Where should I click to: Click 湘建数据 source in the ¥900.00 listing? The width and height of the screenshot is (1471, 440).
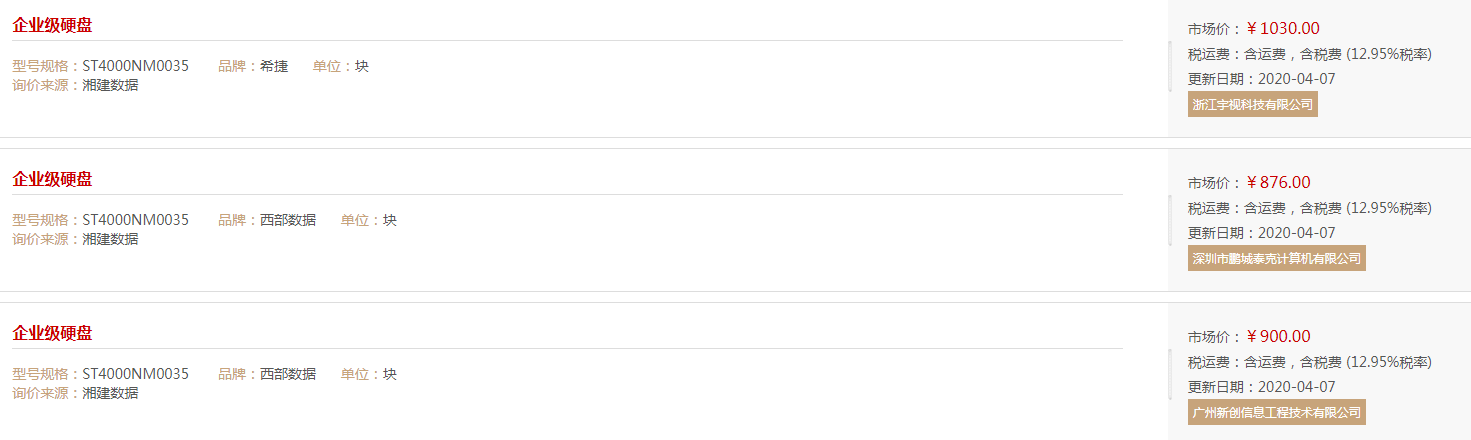pos(110,393)
